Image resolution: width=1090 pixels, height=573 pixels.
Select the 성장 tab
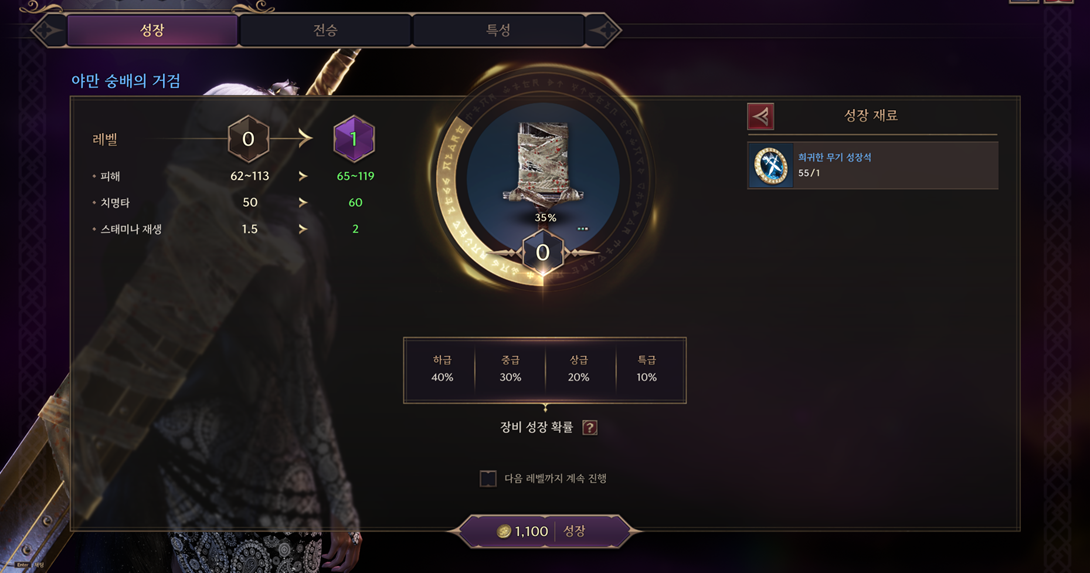(152, 31)
